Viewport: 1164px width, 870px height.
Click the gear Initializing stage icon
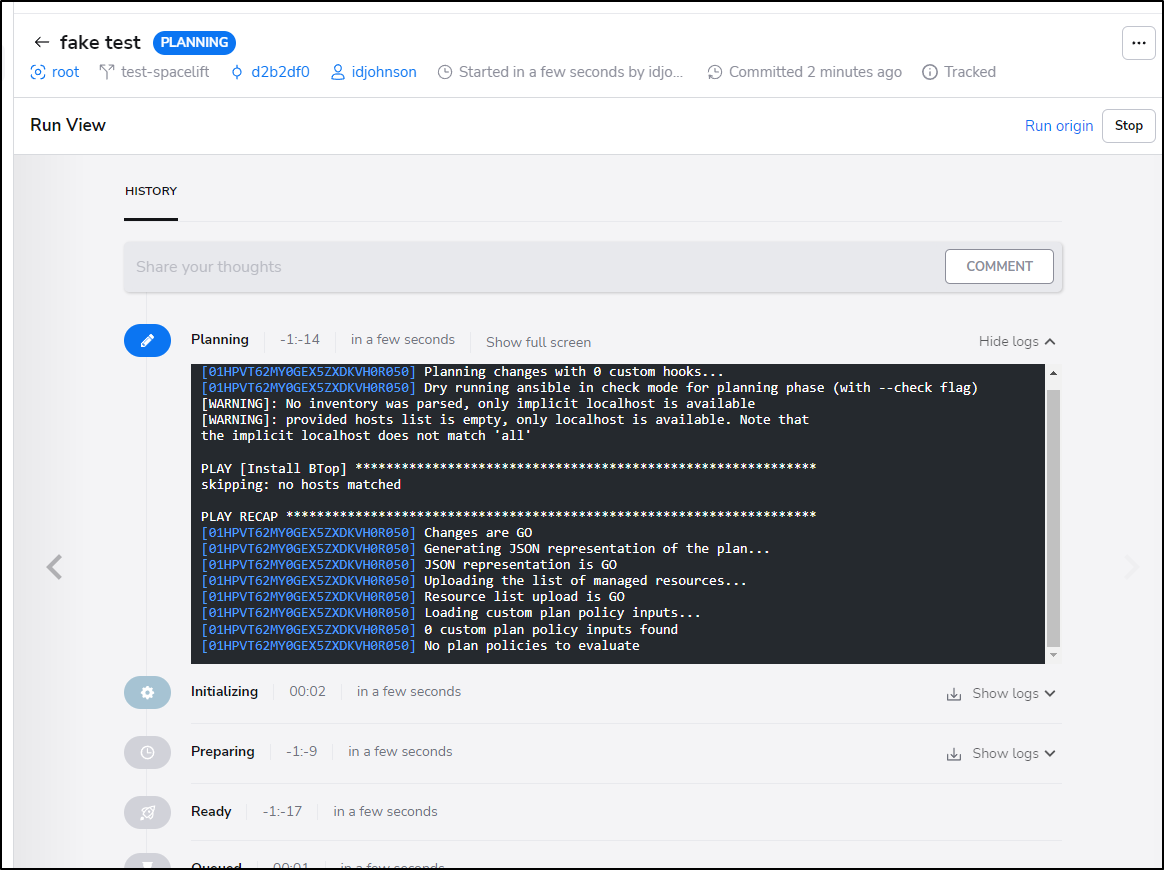point(147,693)
